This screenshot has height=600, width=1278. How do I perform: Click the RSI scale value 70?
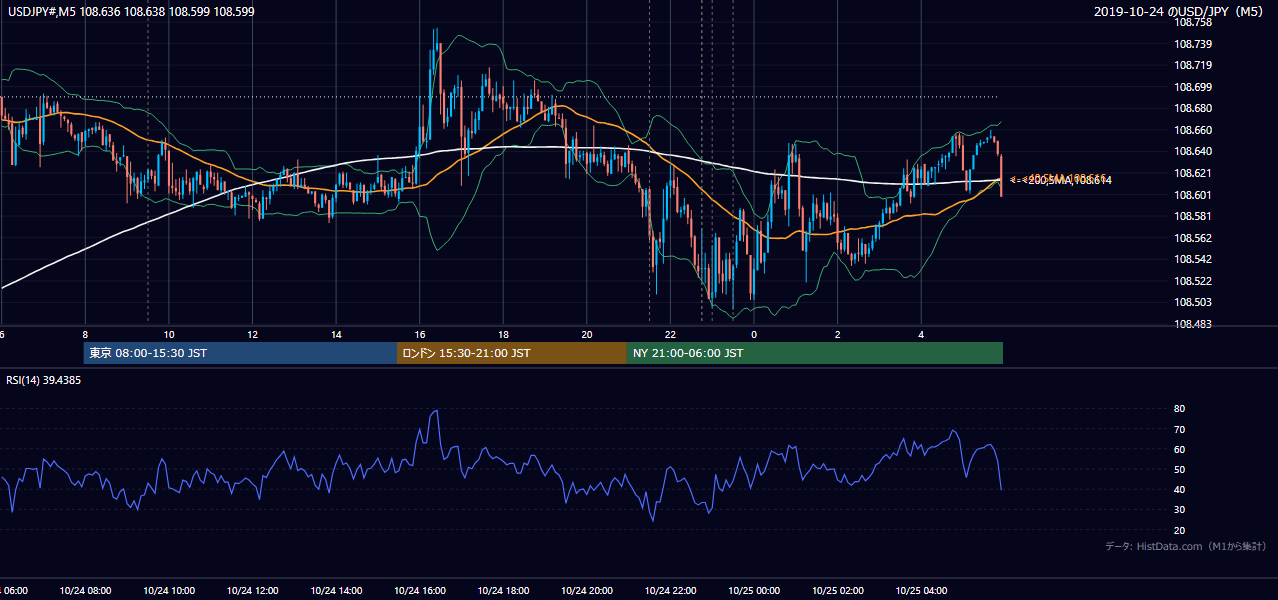[x=1180, y=429]
